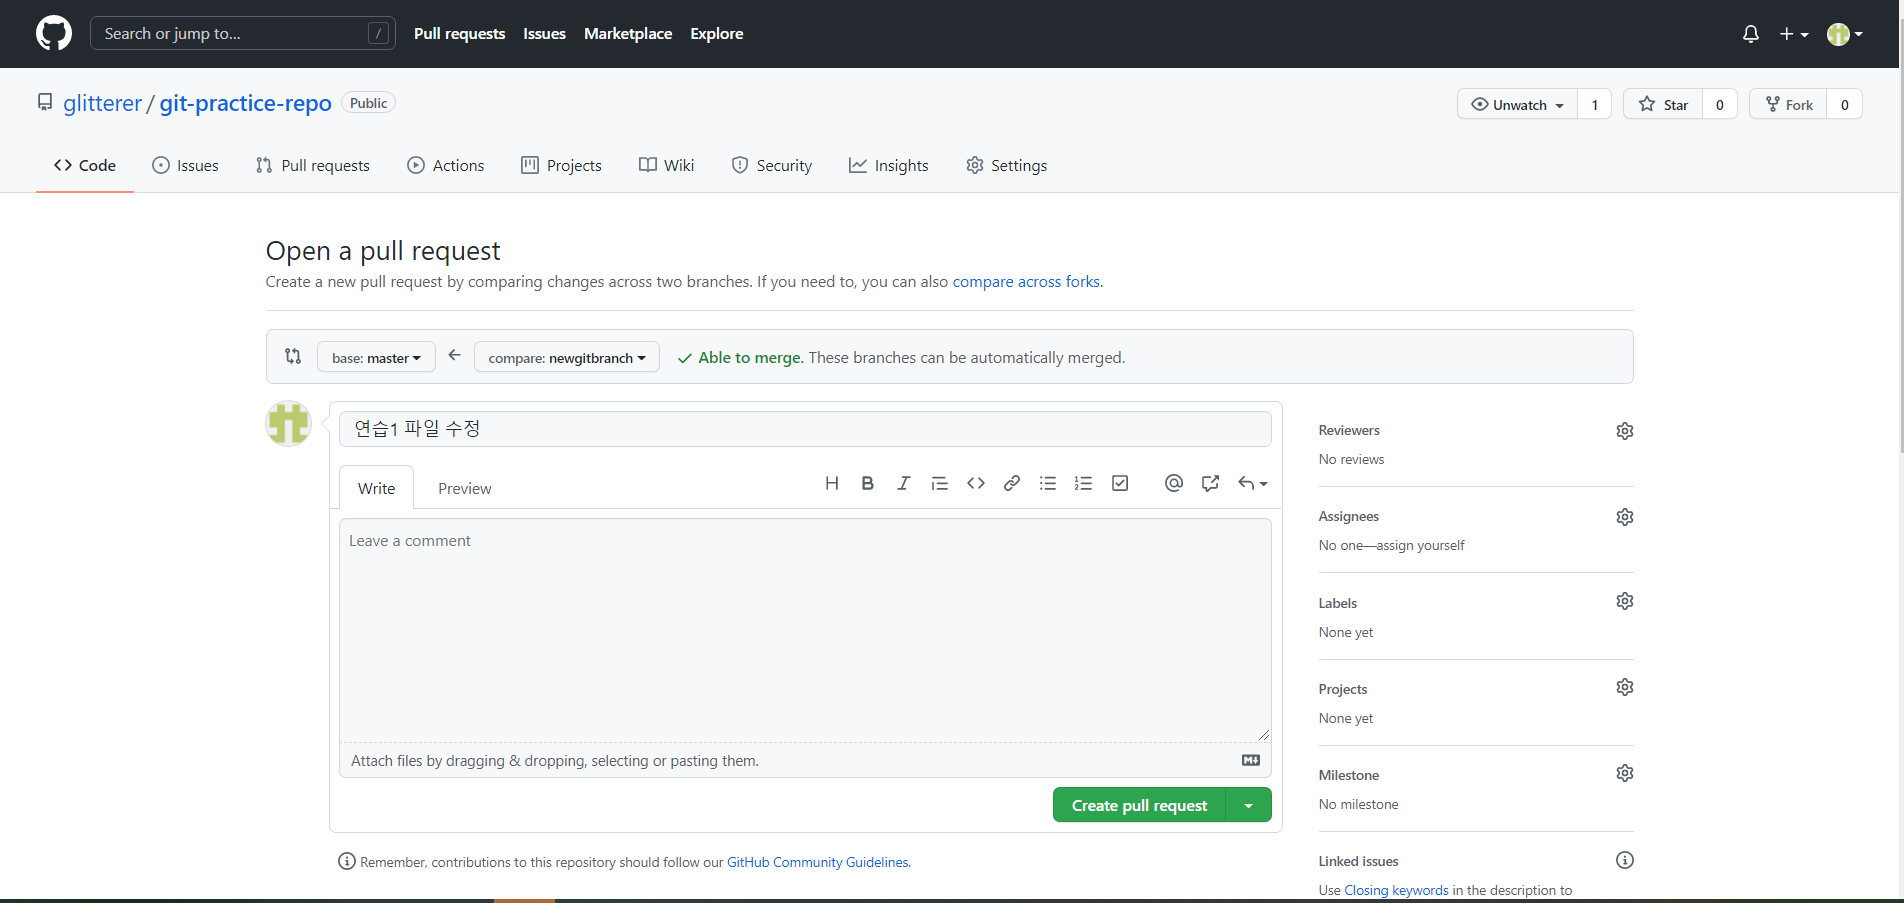The width and height of the screenshot is (1904, 903).
Task: Open the Actions tab
Action: [446, 165]
